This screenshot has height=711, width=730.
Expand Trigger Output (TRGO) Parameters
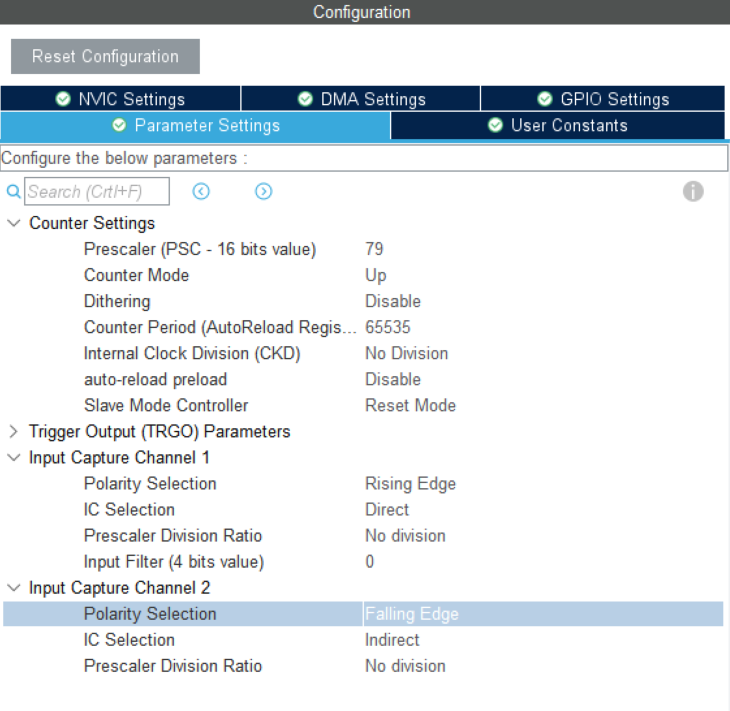tap(14, 432)
